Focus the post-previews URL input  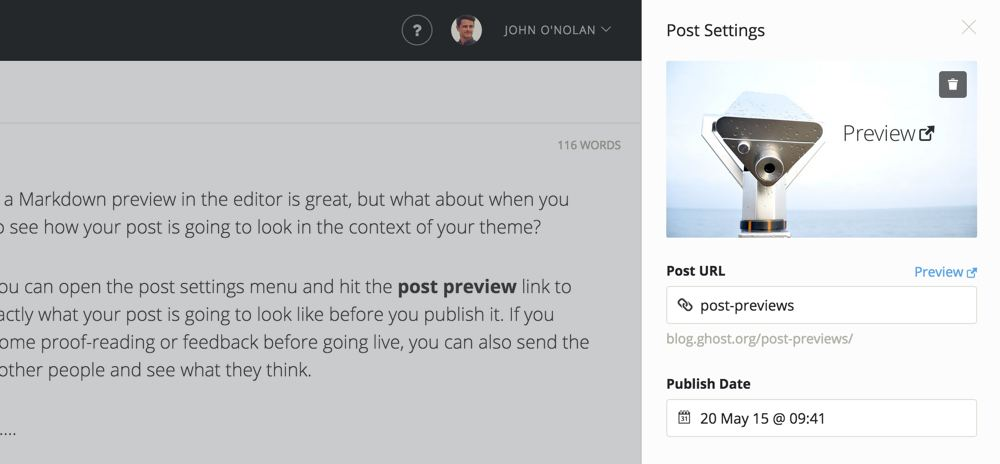[x=821, y=305]
